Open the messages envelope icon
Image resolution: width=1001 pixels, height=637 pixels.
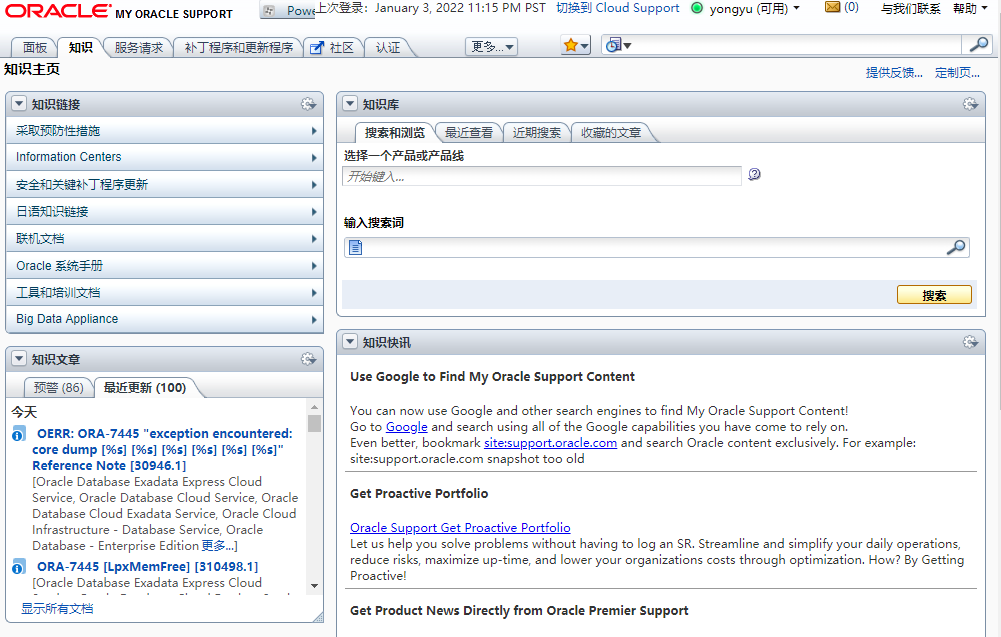click(832, 8)
